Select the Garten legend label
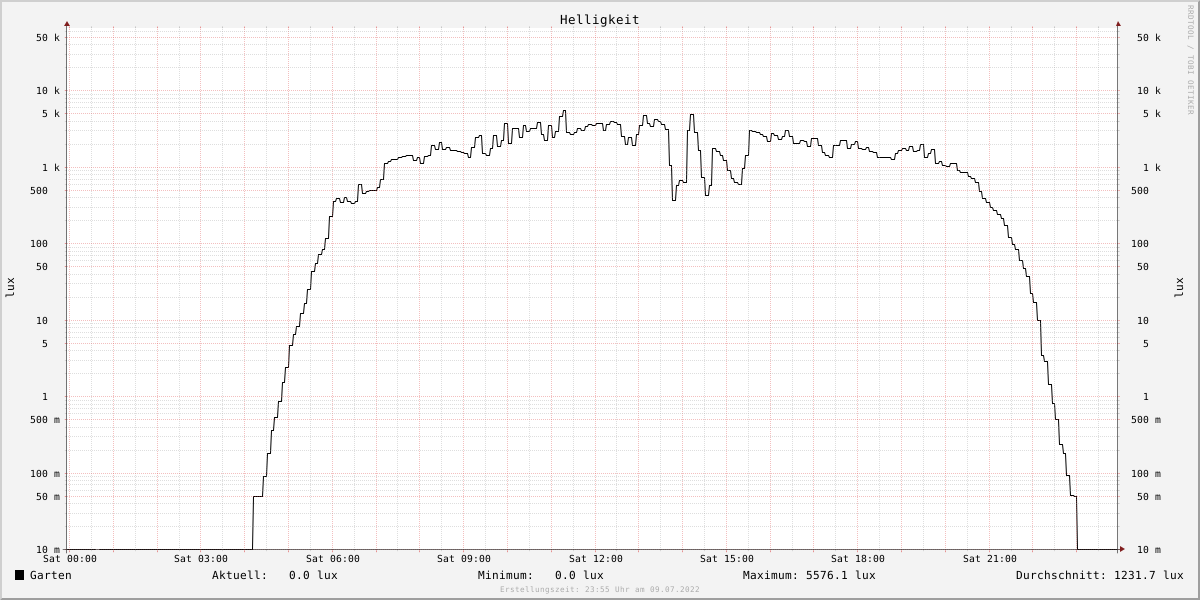The image size is (1200, 600). click(50, 575)
